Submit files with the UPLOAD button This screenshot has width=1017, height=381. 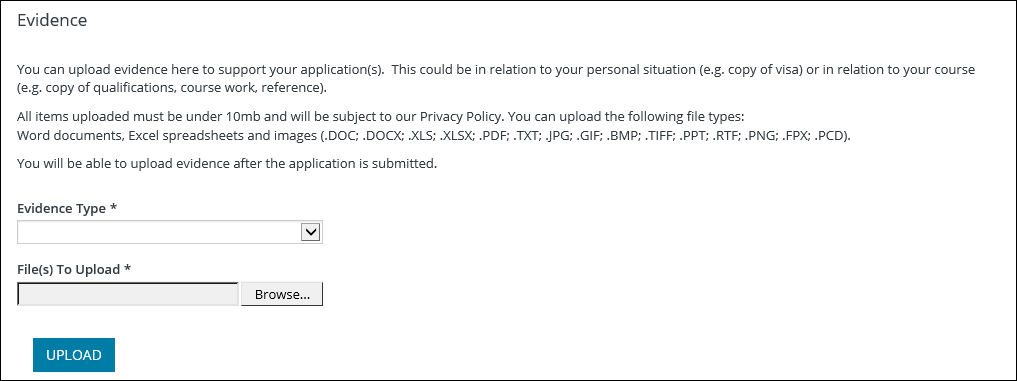pyautogui.click(x=74, y=355)
